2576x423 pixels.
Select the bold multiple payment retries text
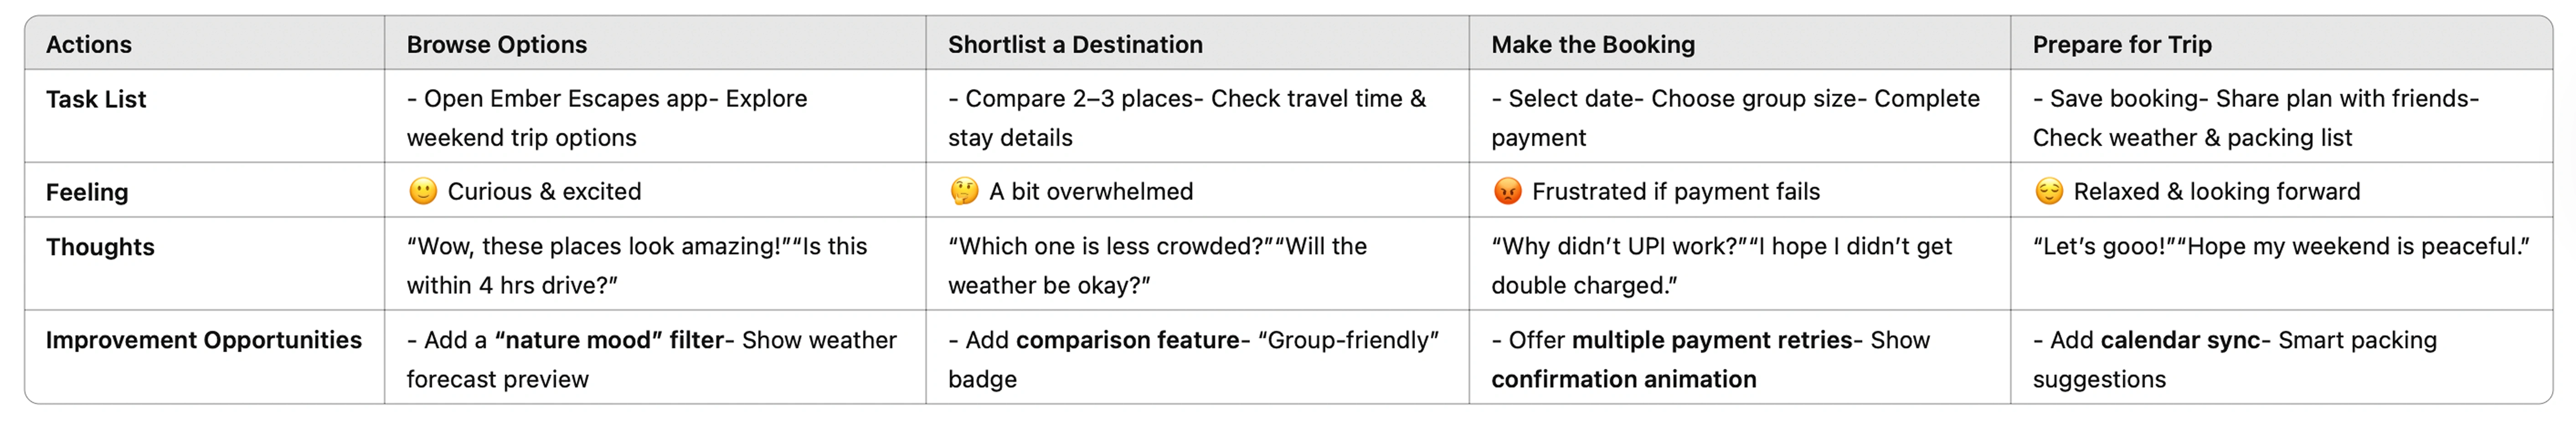1711,340
